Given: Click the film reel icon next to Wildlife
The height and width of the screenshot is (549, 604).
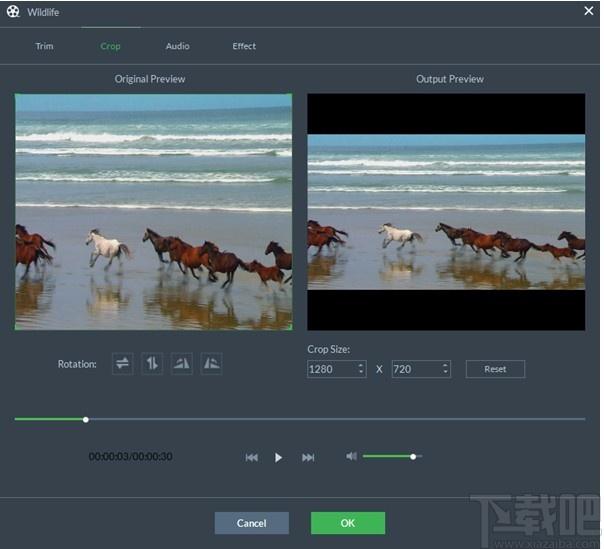Looking at the screenshot, I should click(13, 12).
